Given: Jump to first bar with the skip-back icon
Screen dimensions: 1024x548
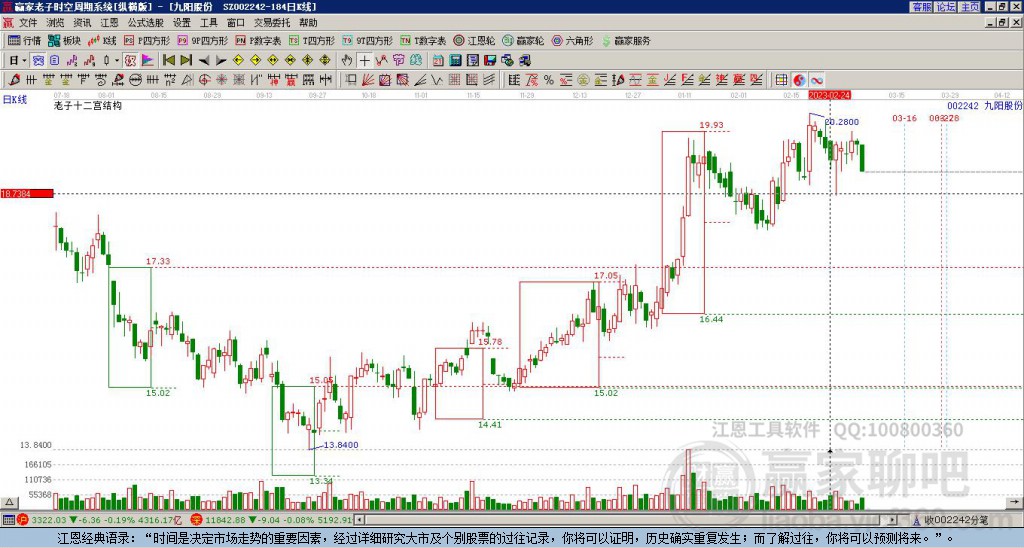Looking at the screenshot, I should [169, 60].
